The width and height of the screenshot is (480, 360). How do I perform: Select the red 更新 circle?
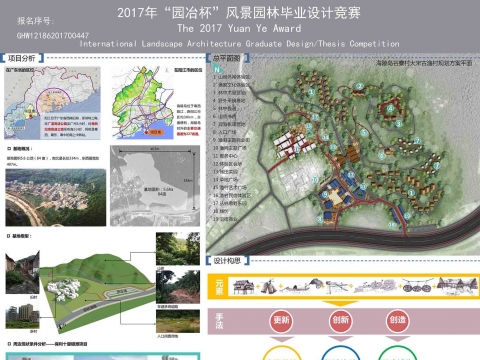pos(281,320)
